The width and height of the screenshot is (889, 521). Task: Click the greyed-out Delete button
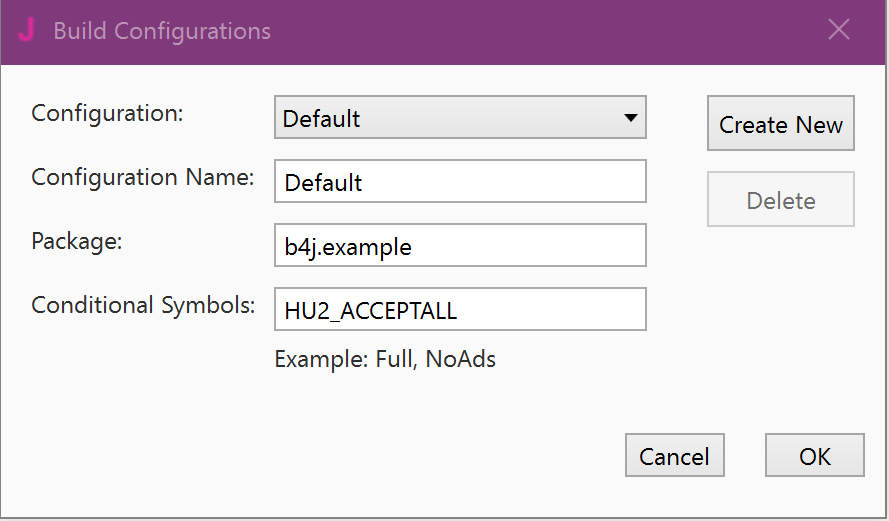point(780,200)
